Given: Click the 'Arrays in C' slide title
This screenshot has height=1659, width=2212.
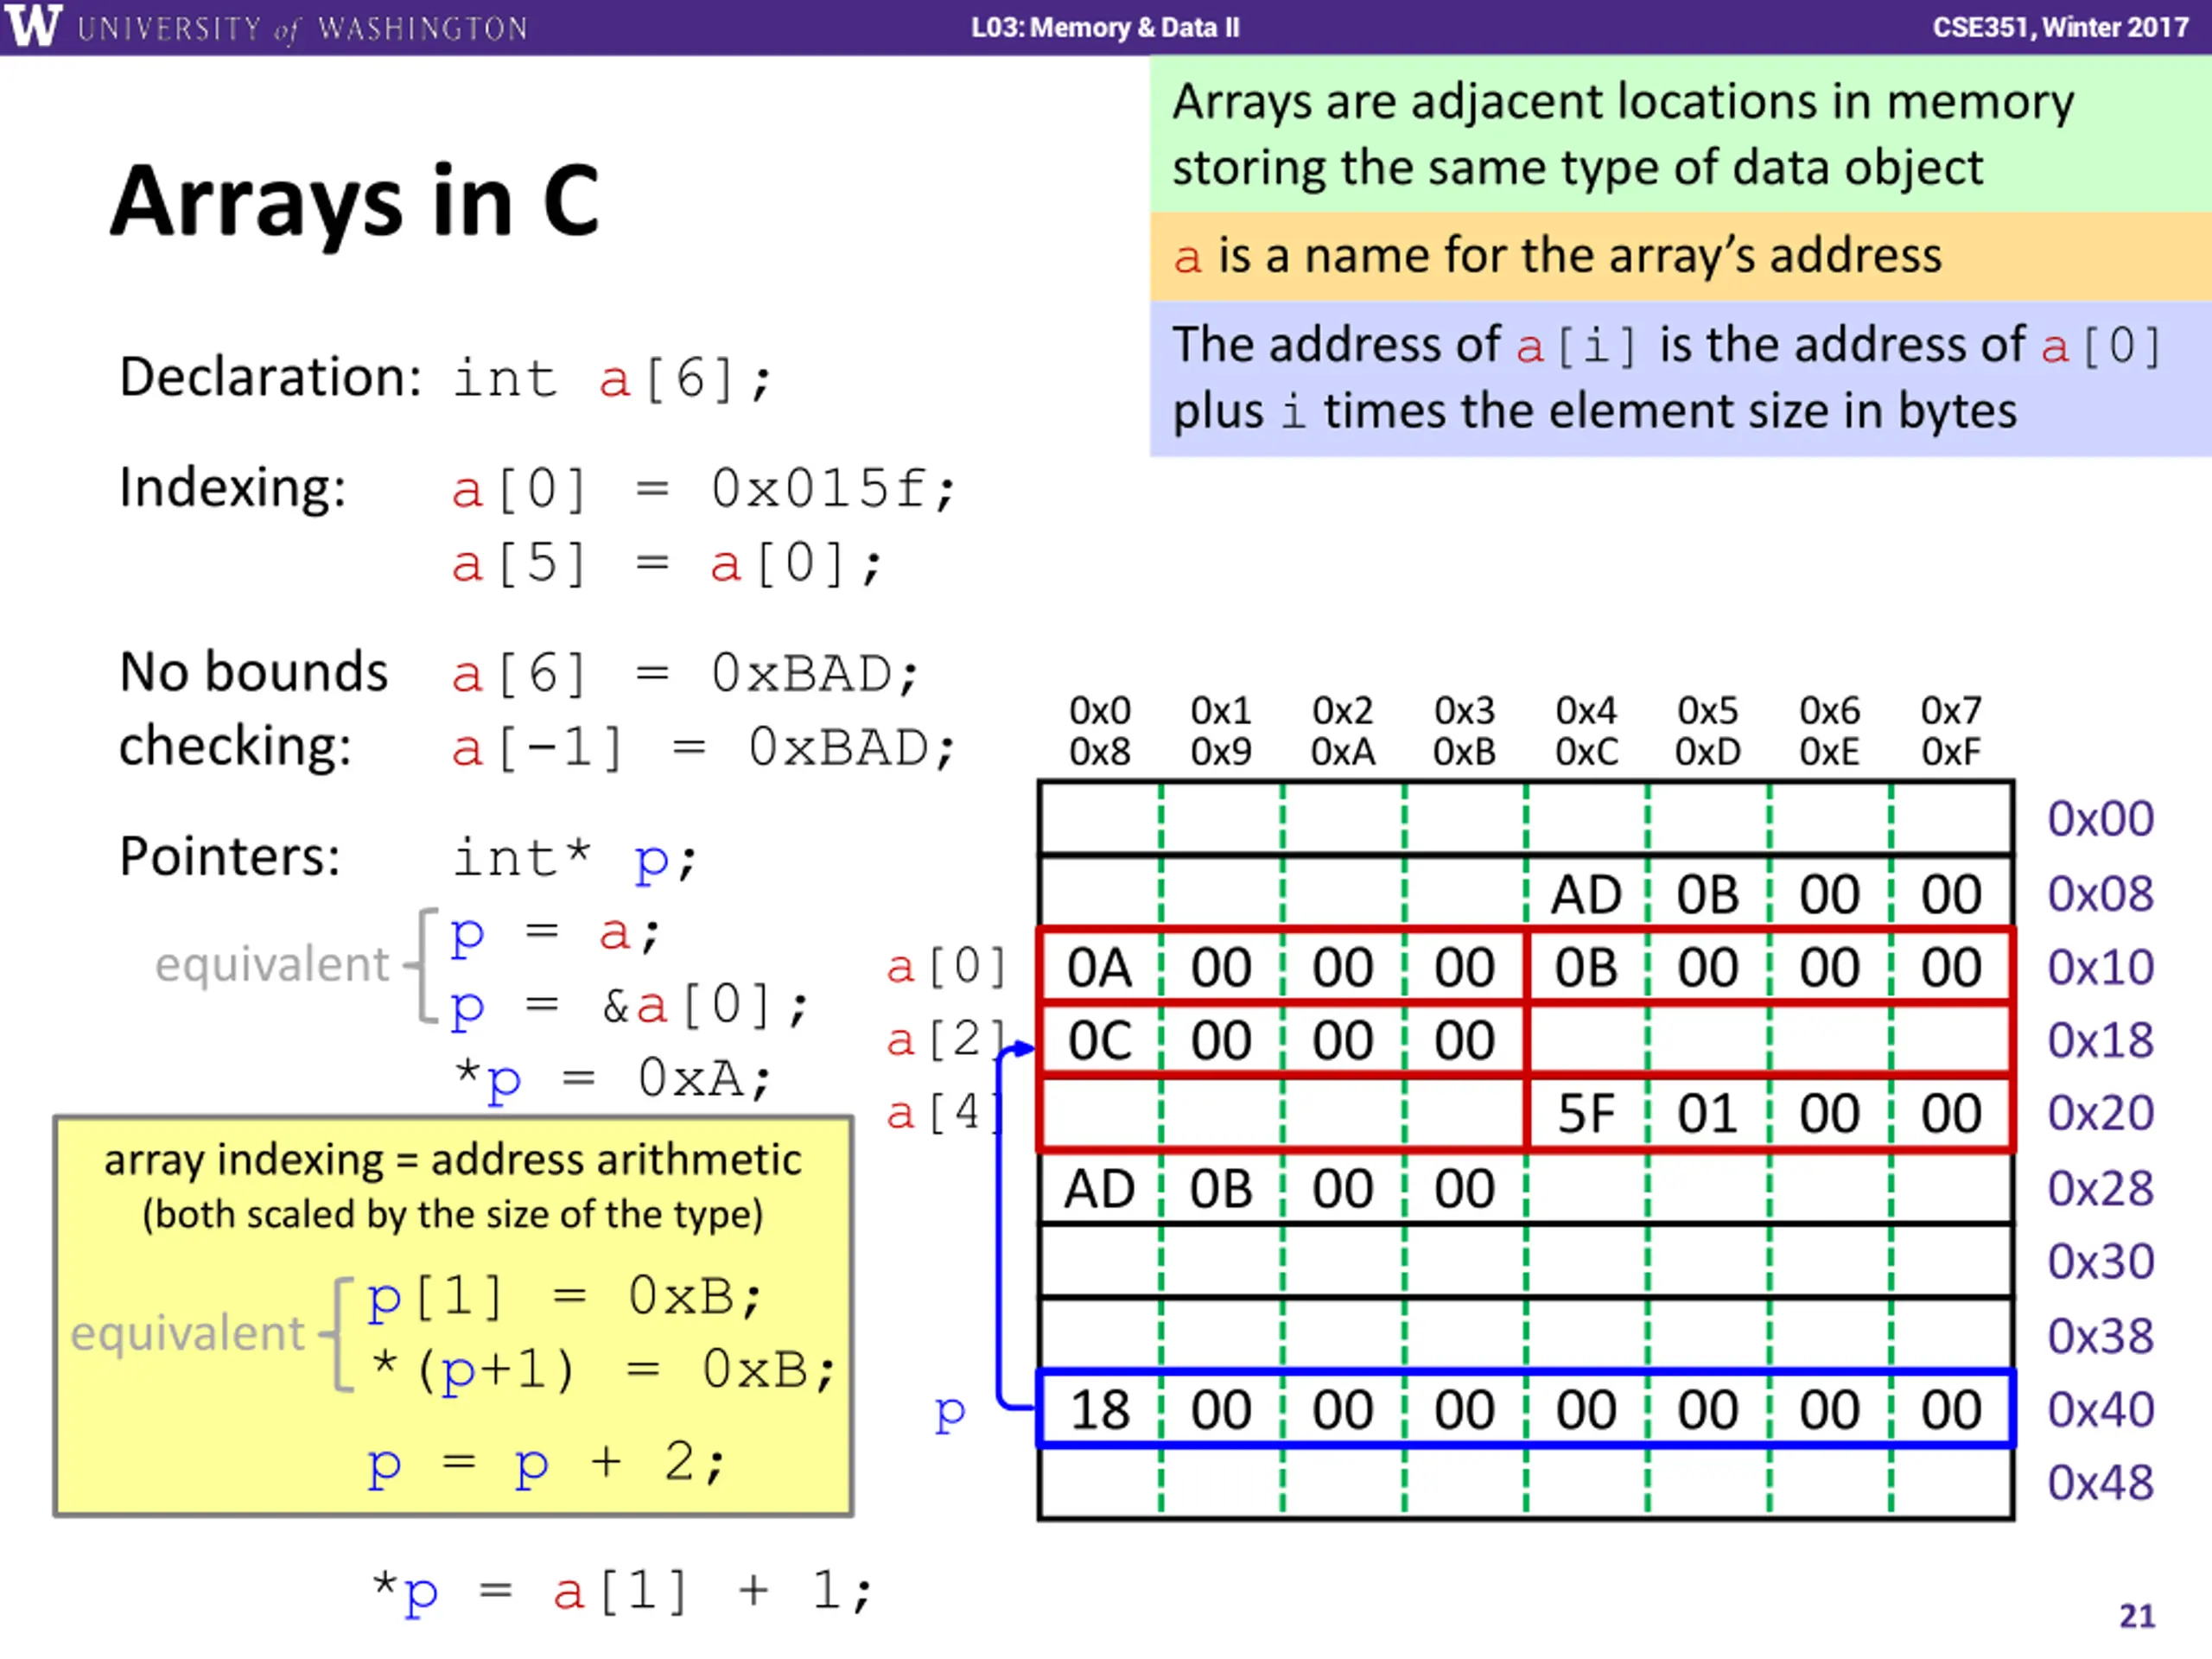Looking at the screenshot, I should pyautogui.click(x=355, y=201).
